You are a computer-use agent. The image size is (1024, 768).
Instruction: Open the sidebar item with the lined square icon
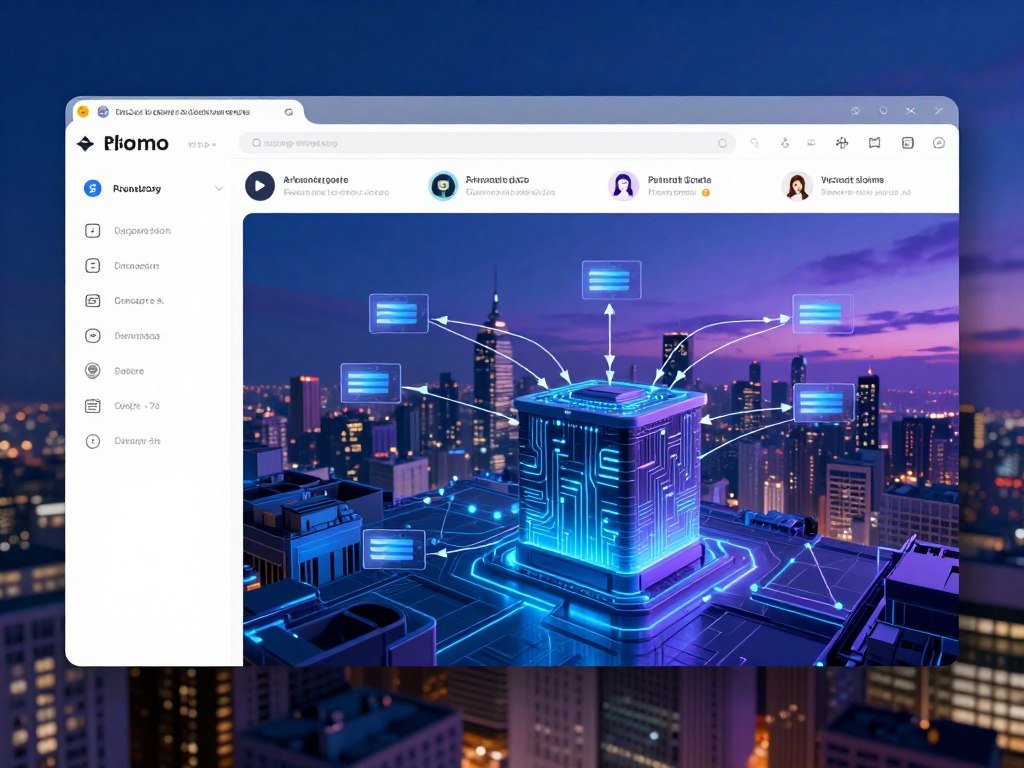(x=122, y=266)
